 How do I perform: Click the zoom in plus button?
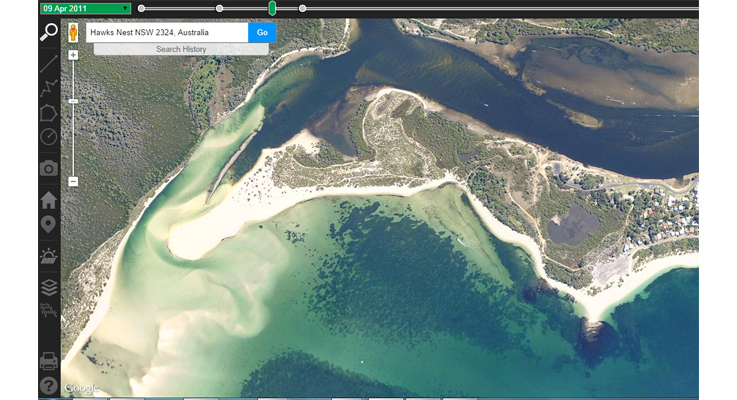[73, 55]
